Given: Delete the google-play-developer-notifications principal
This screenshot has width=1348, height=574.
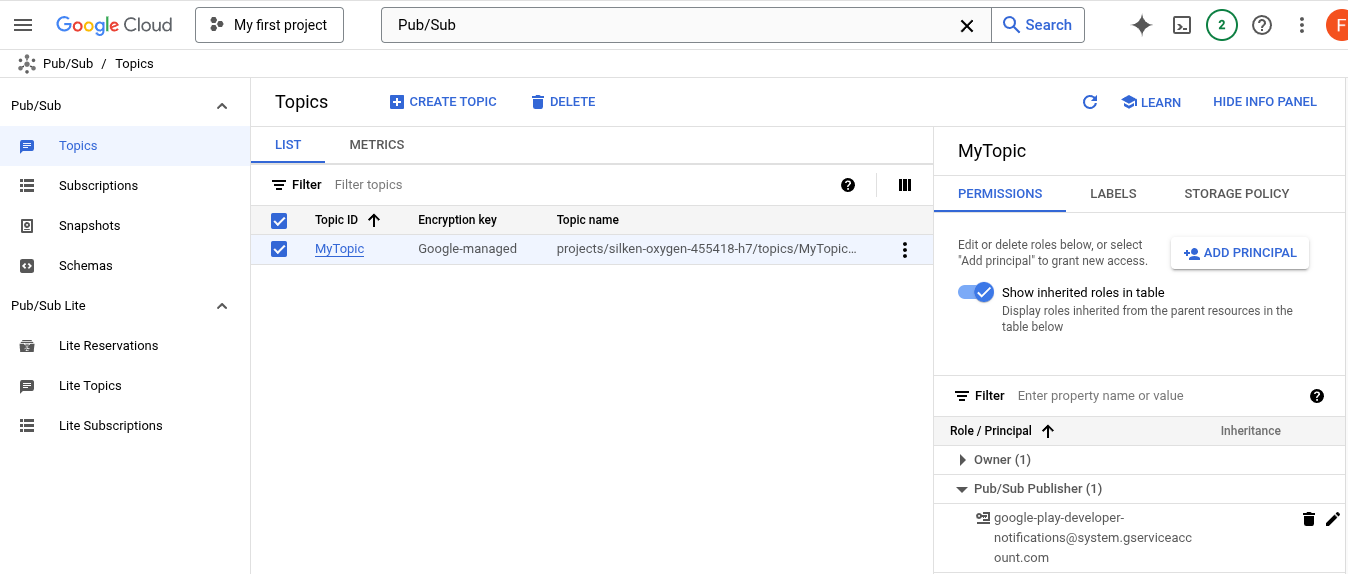Looking at the screenshot, I should [1308, 518].
